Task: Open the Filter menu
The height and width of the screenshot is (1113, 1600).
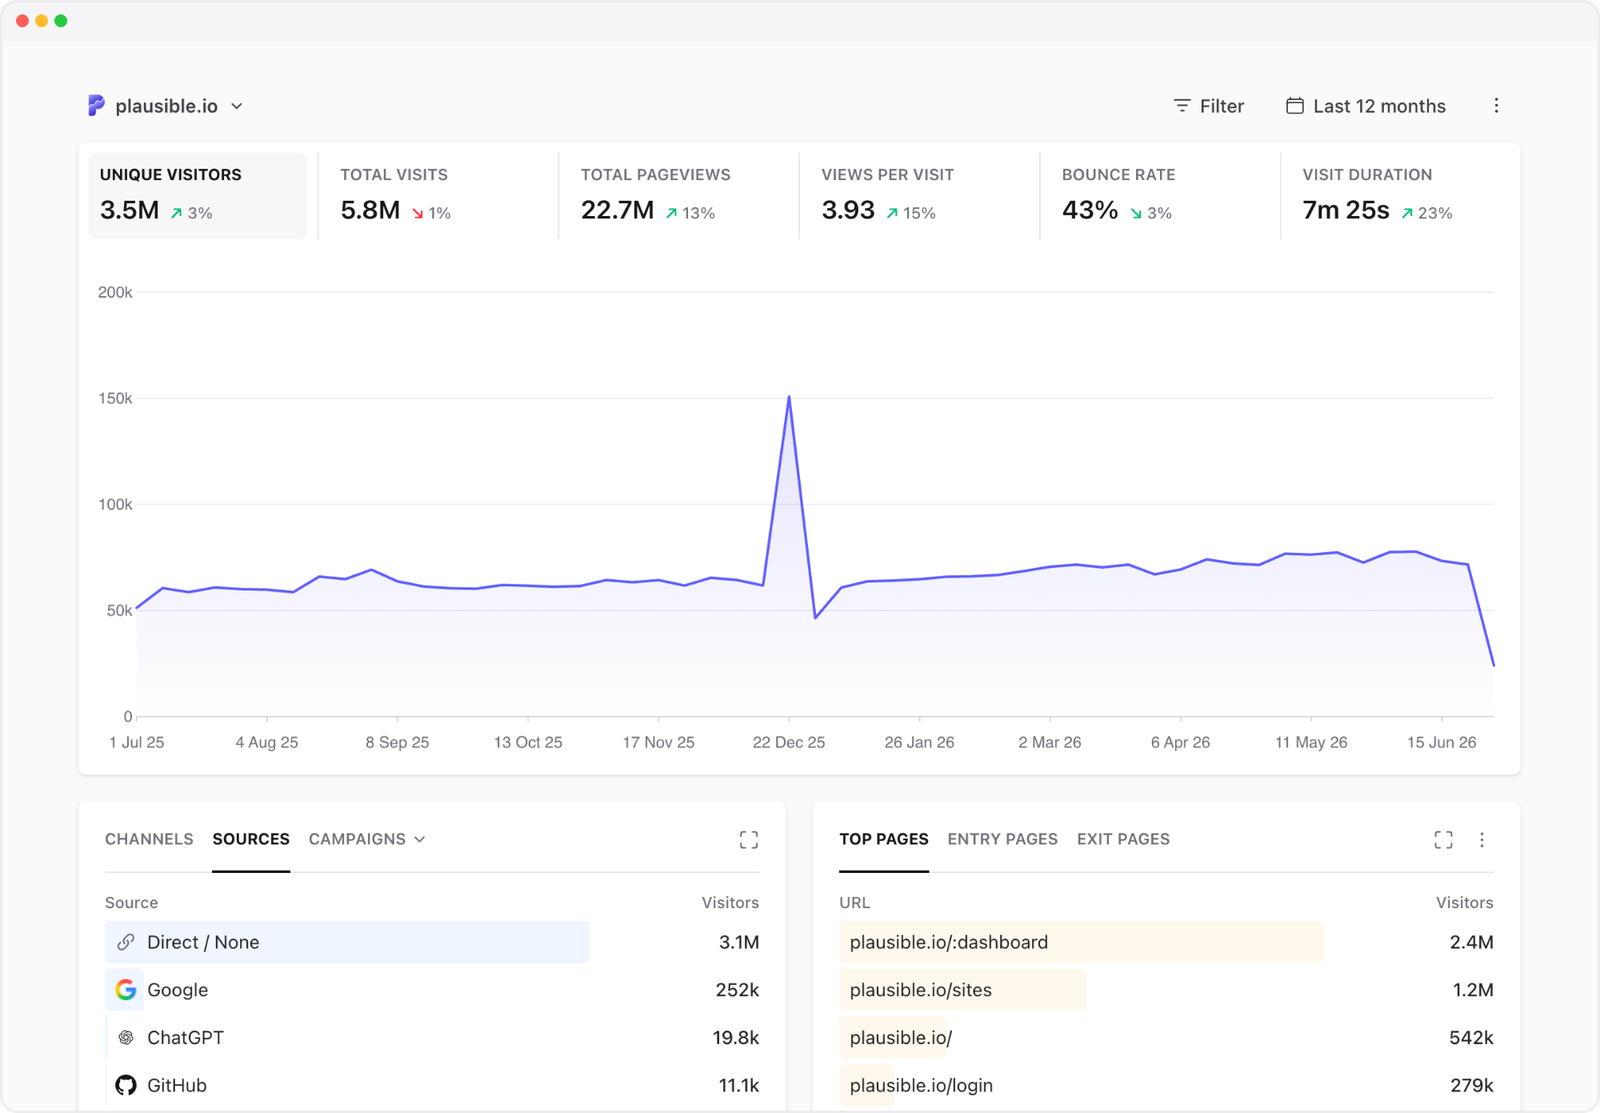Action: pos(1208,106)
